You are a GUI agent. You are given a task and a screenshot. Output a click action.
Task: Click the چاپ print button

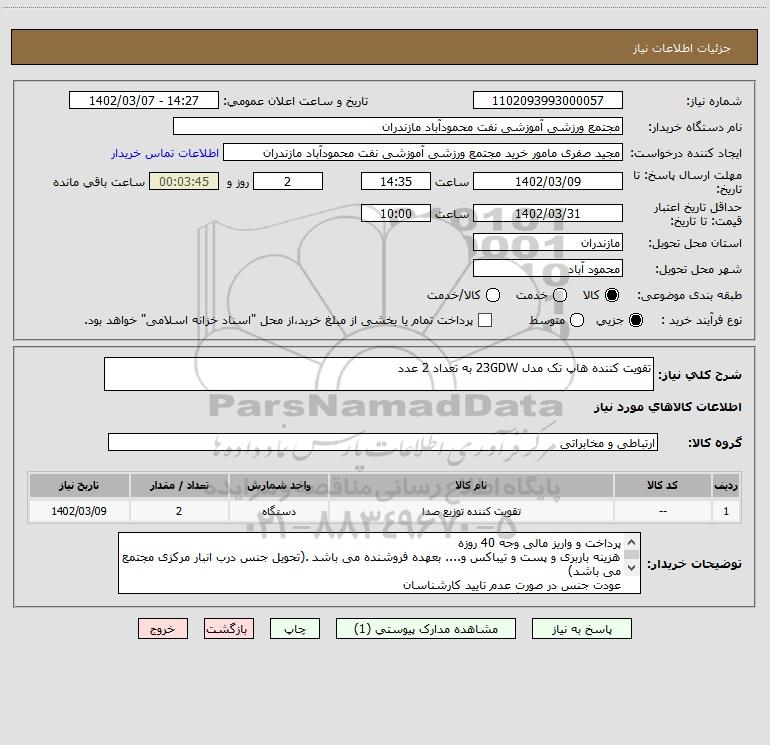[295, 629]
